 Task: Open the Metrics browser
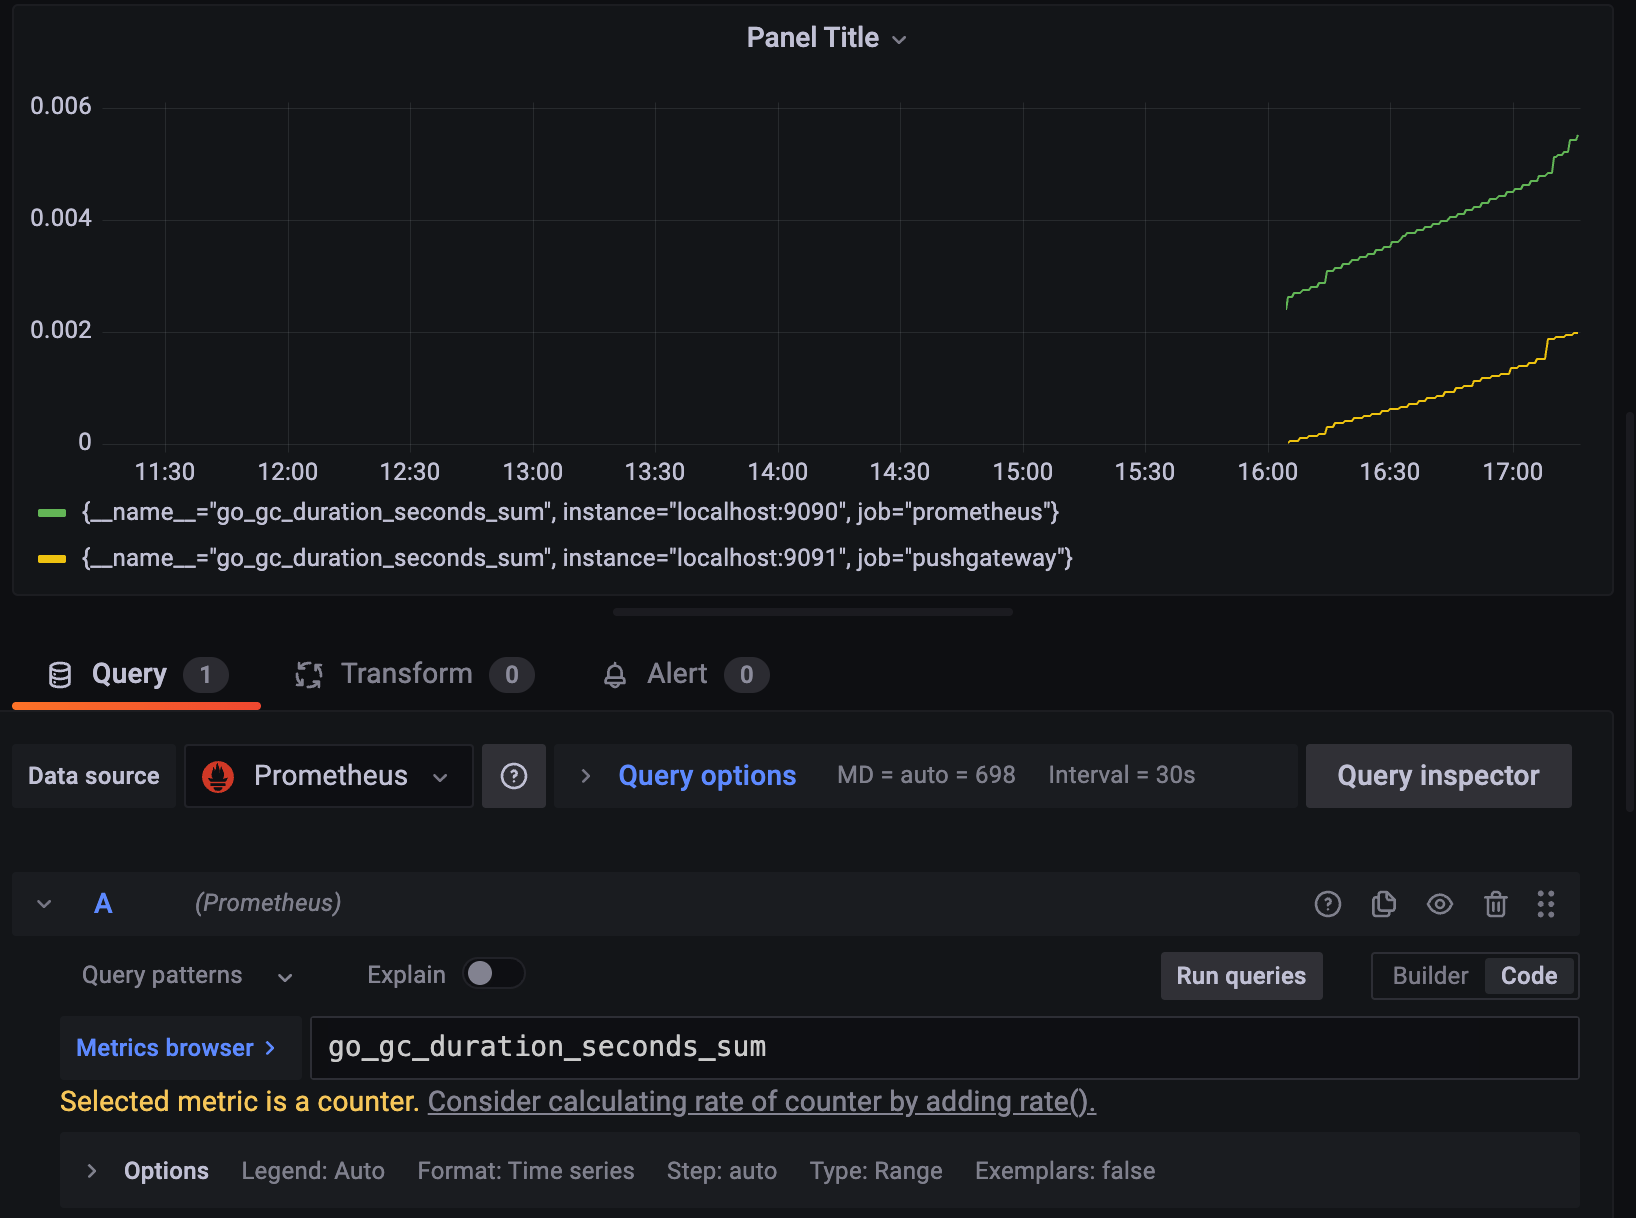(181, 1048)
